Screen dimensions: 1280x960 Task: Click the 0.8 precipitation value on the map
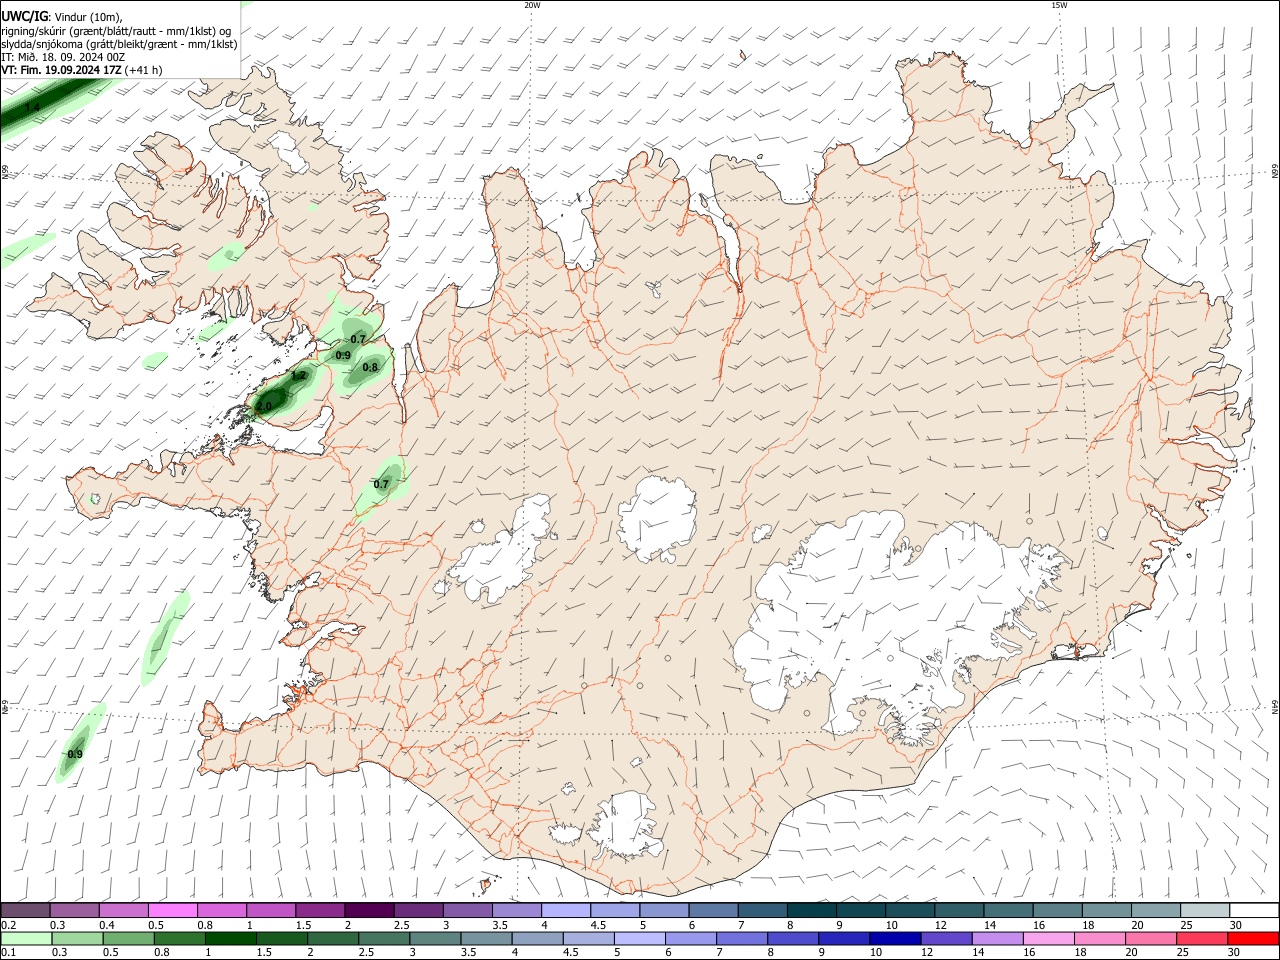pyautogui.click(x=370, y=367)
